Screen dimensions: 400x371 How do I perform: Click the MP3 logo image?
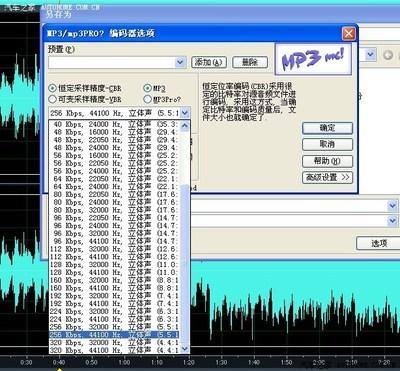(x=313, y=59)
